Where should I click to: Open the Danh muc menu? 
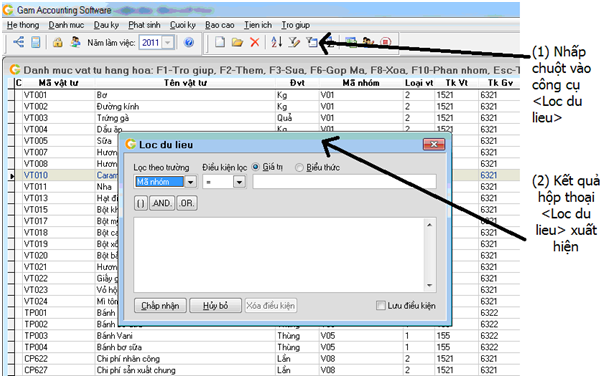(x=66, y=25)
